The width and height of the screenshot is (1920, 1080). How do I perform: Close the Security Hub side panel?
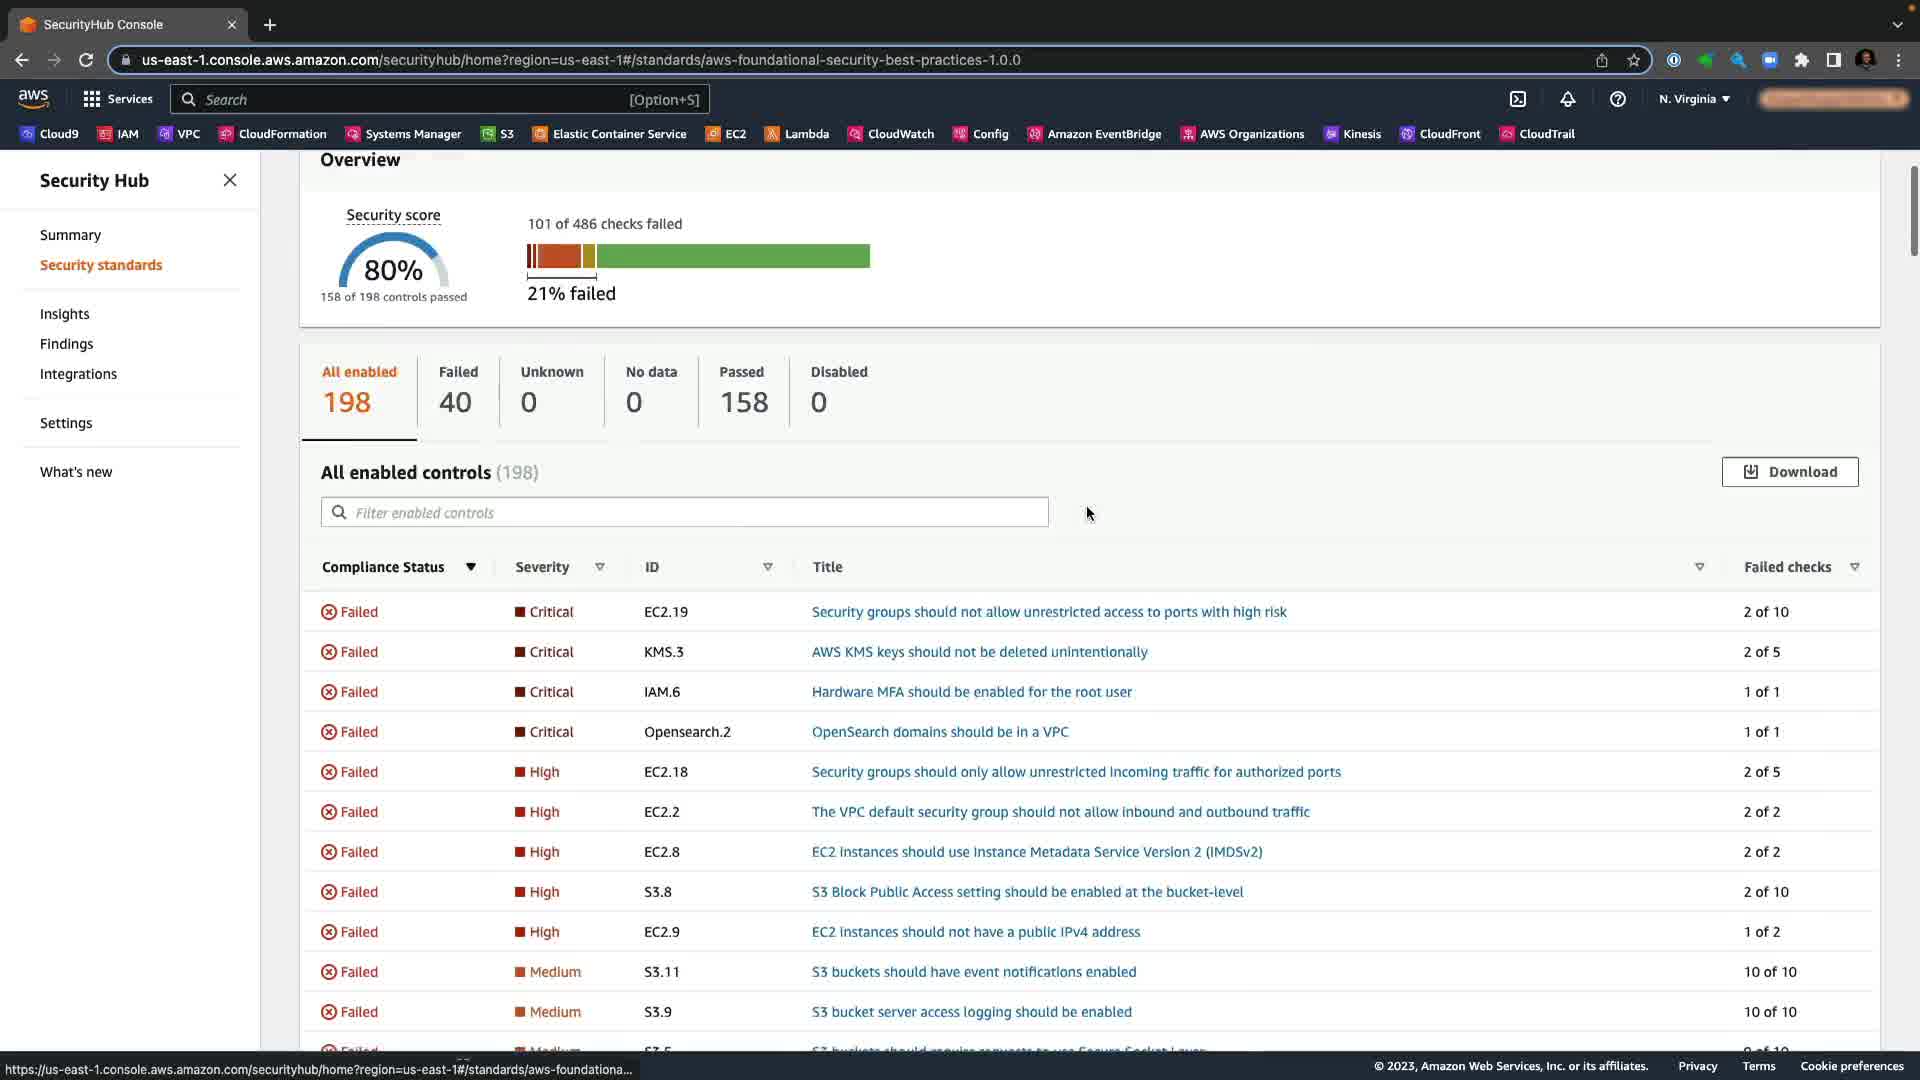point(230,180)
